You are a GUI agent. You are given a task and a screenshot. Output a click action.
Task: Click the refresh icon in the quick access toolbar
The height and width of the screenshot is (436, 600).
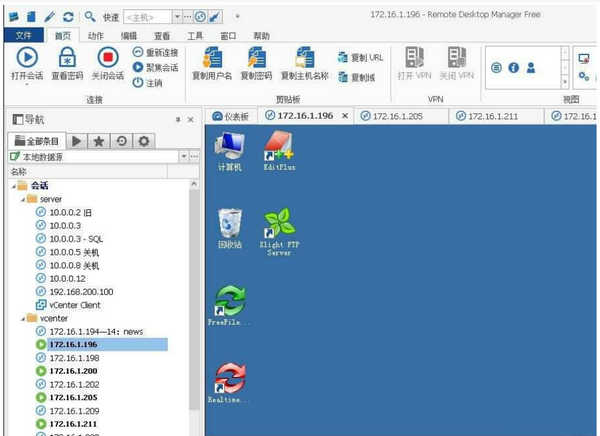(x=68, y=16)
